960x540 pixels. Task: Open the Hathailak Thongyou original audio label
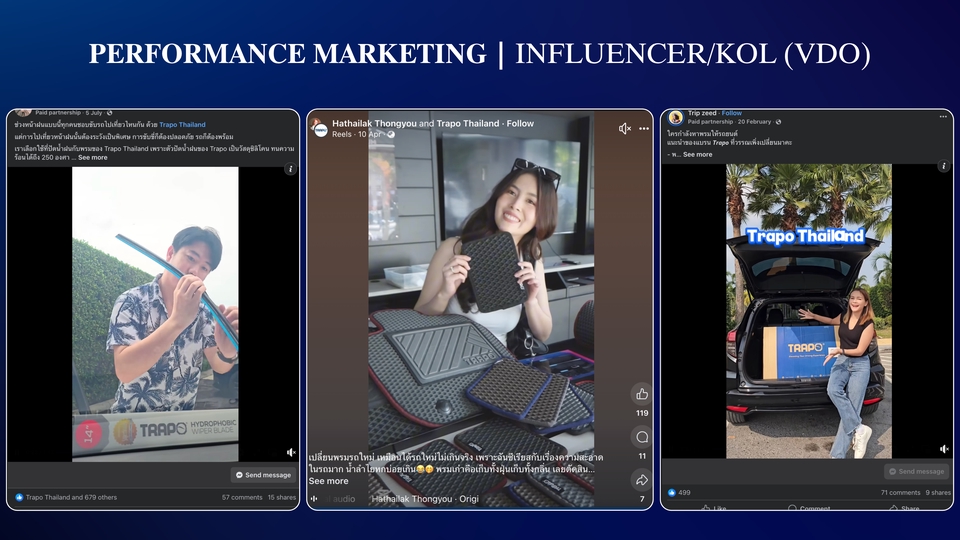pos(425,499)
